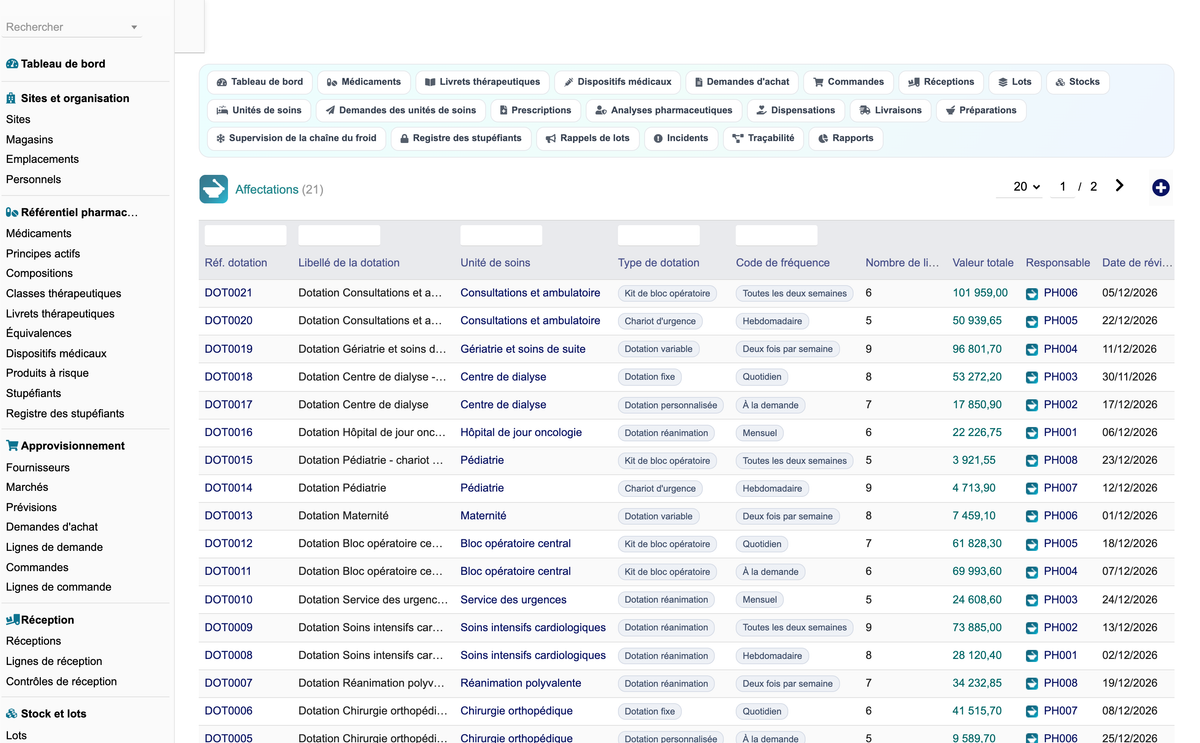The image size is (1200, 743).
Task: Open the Réceptions toolbar button
Action: pos(941,82)
